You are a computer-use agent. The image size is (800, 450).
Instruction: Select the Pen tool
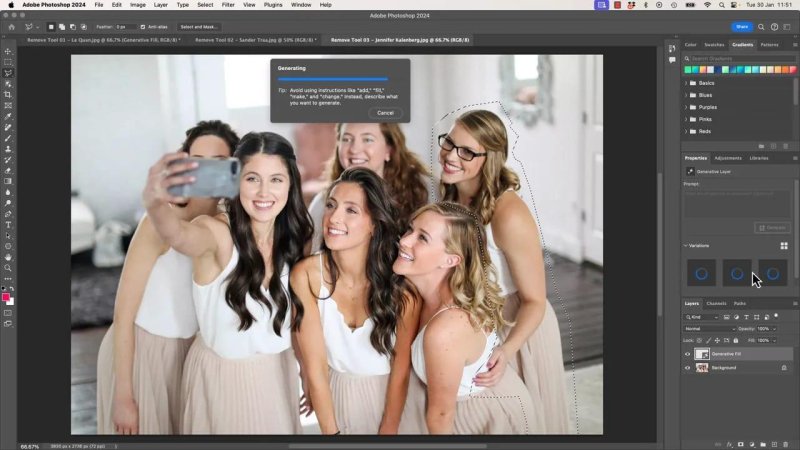click(x=8, y=214)
